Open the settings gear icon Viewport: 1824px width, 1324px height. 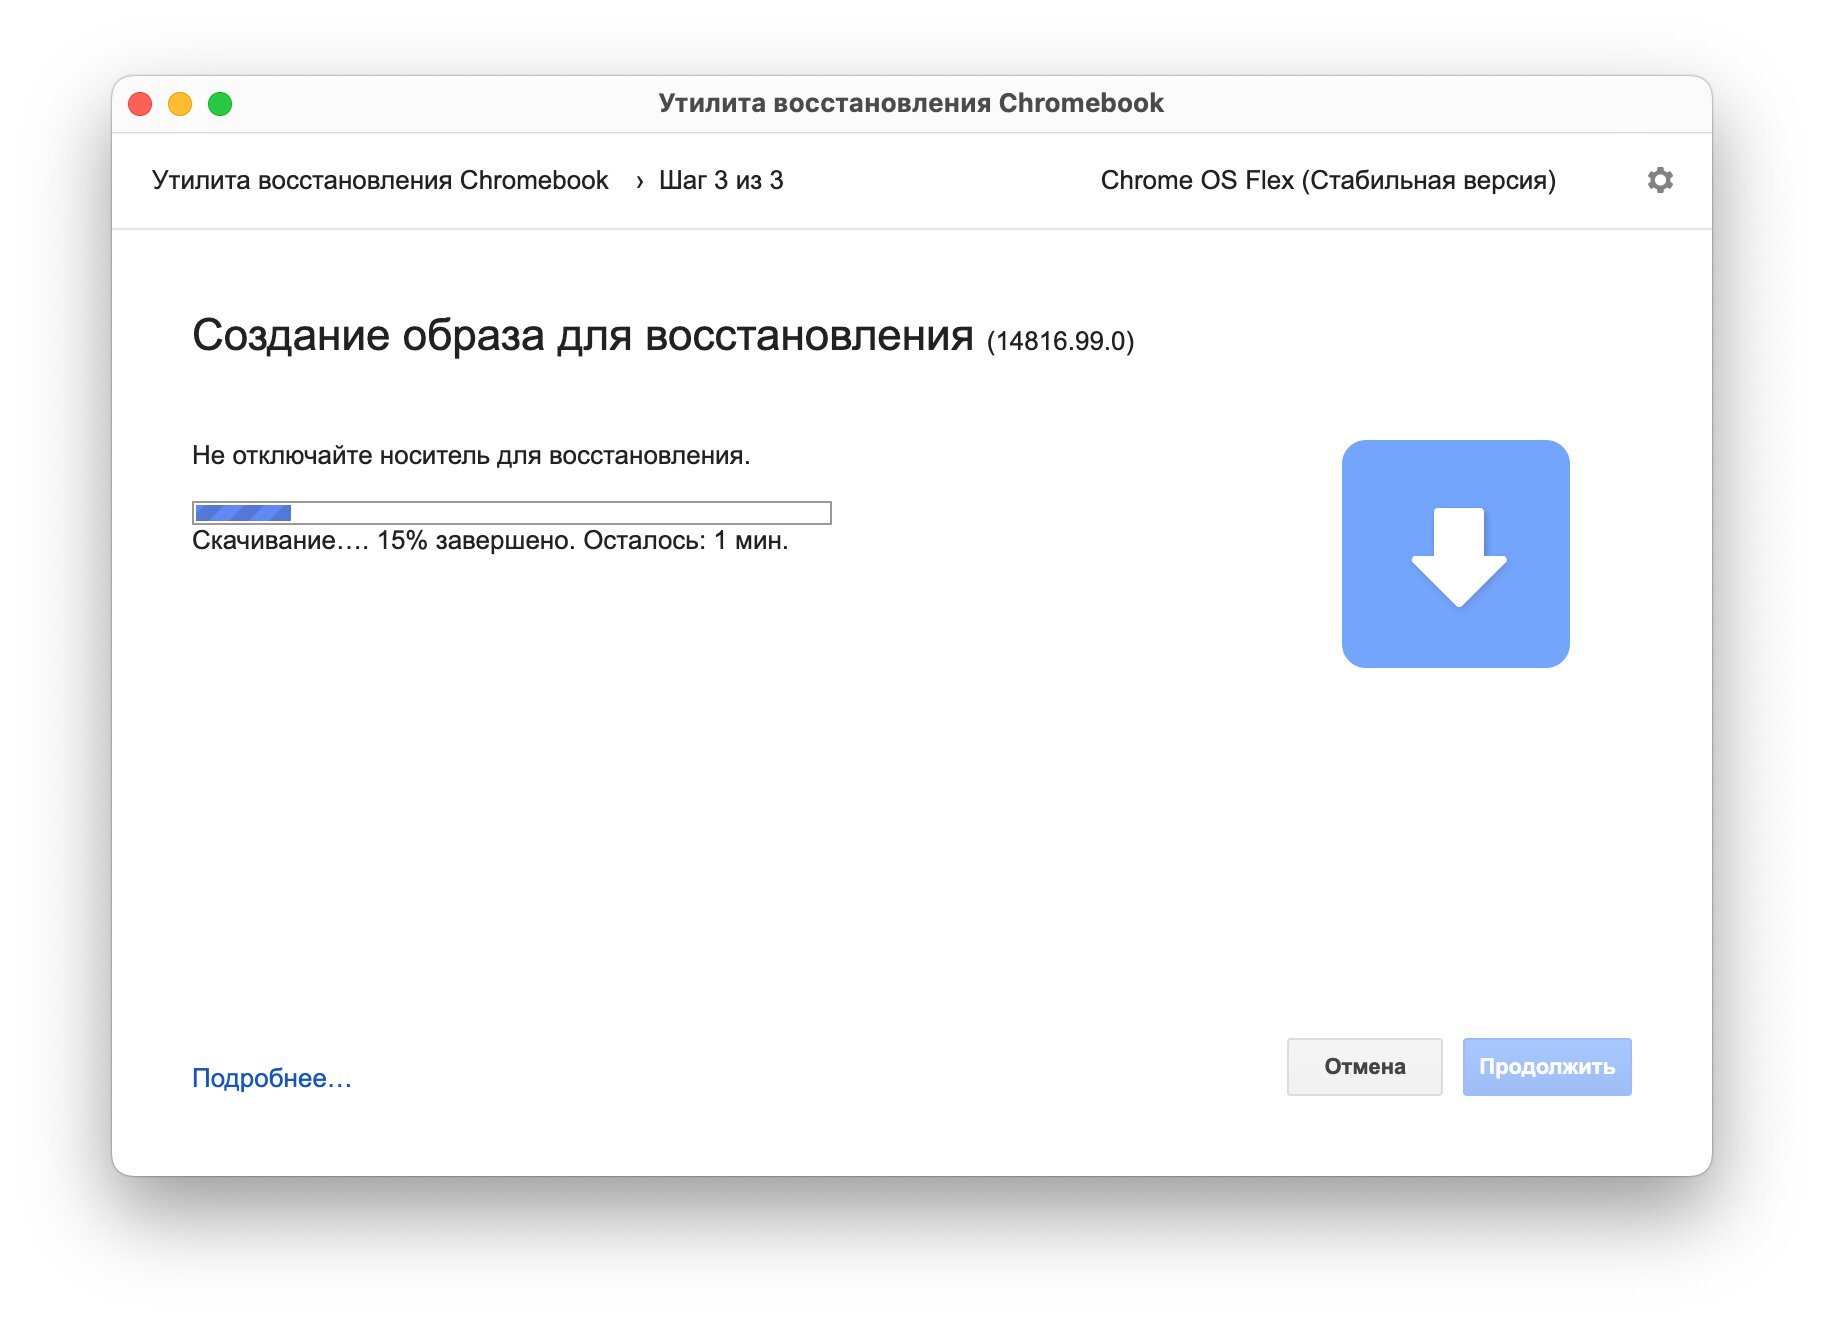pyautogui.click(x=1660, y=180)
